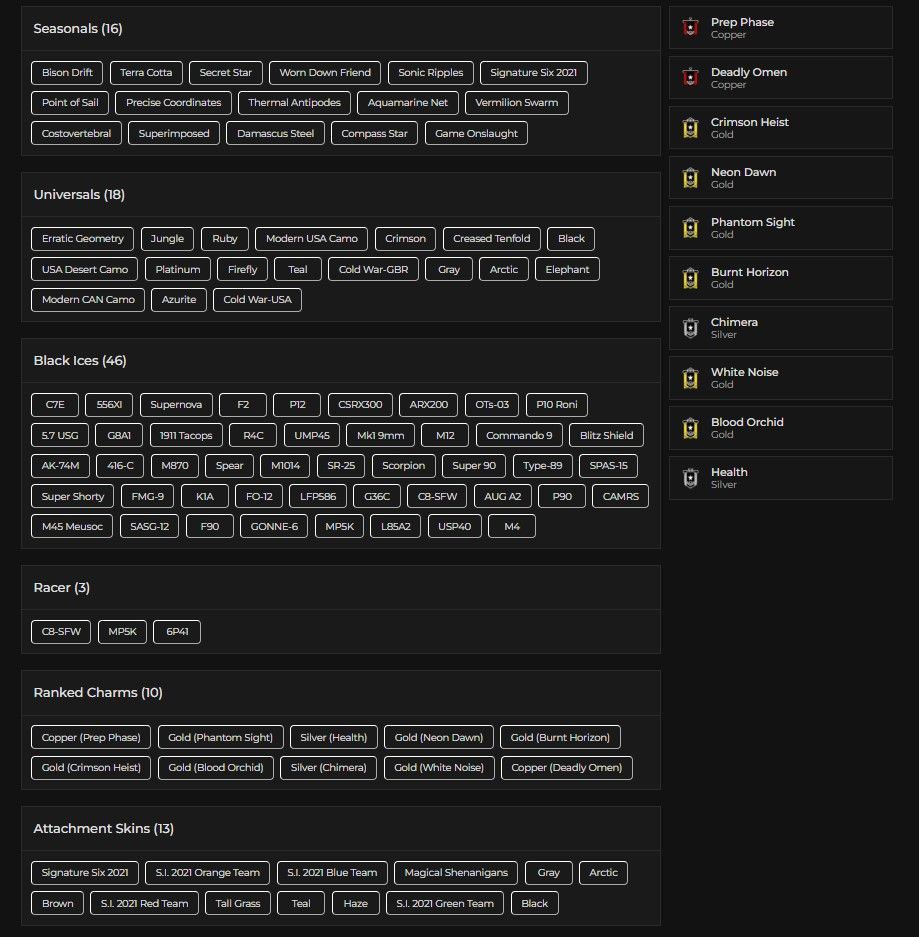Click the Modern CAN Camo tag
This screenshot has height=937, width=919.
[x=88, y=299]
